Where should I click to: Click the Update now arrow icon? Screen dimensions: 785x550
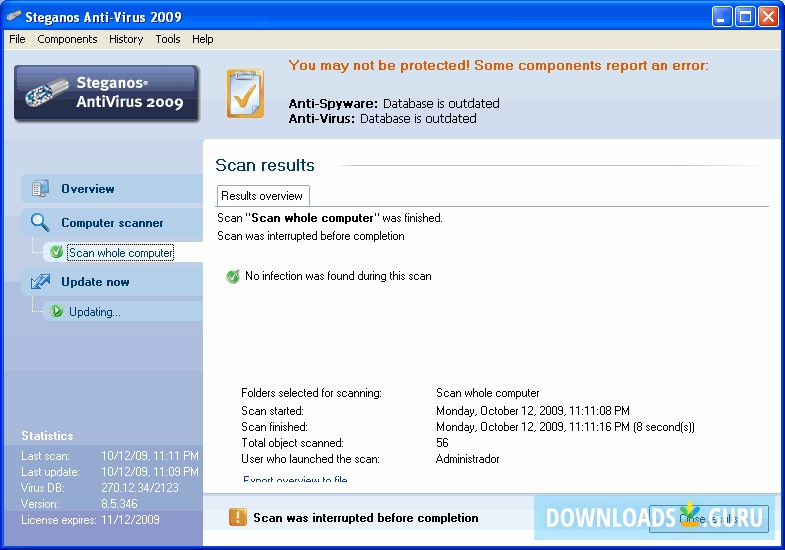coord(40,281)
